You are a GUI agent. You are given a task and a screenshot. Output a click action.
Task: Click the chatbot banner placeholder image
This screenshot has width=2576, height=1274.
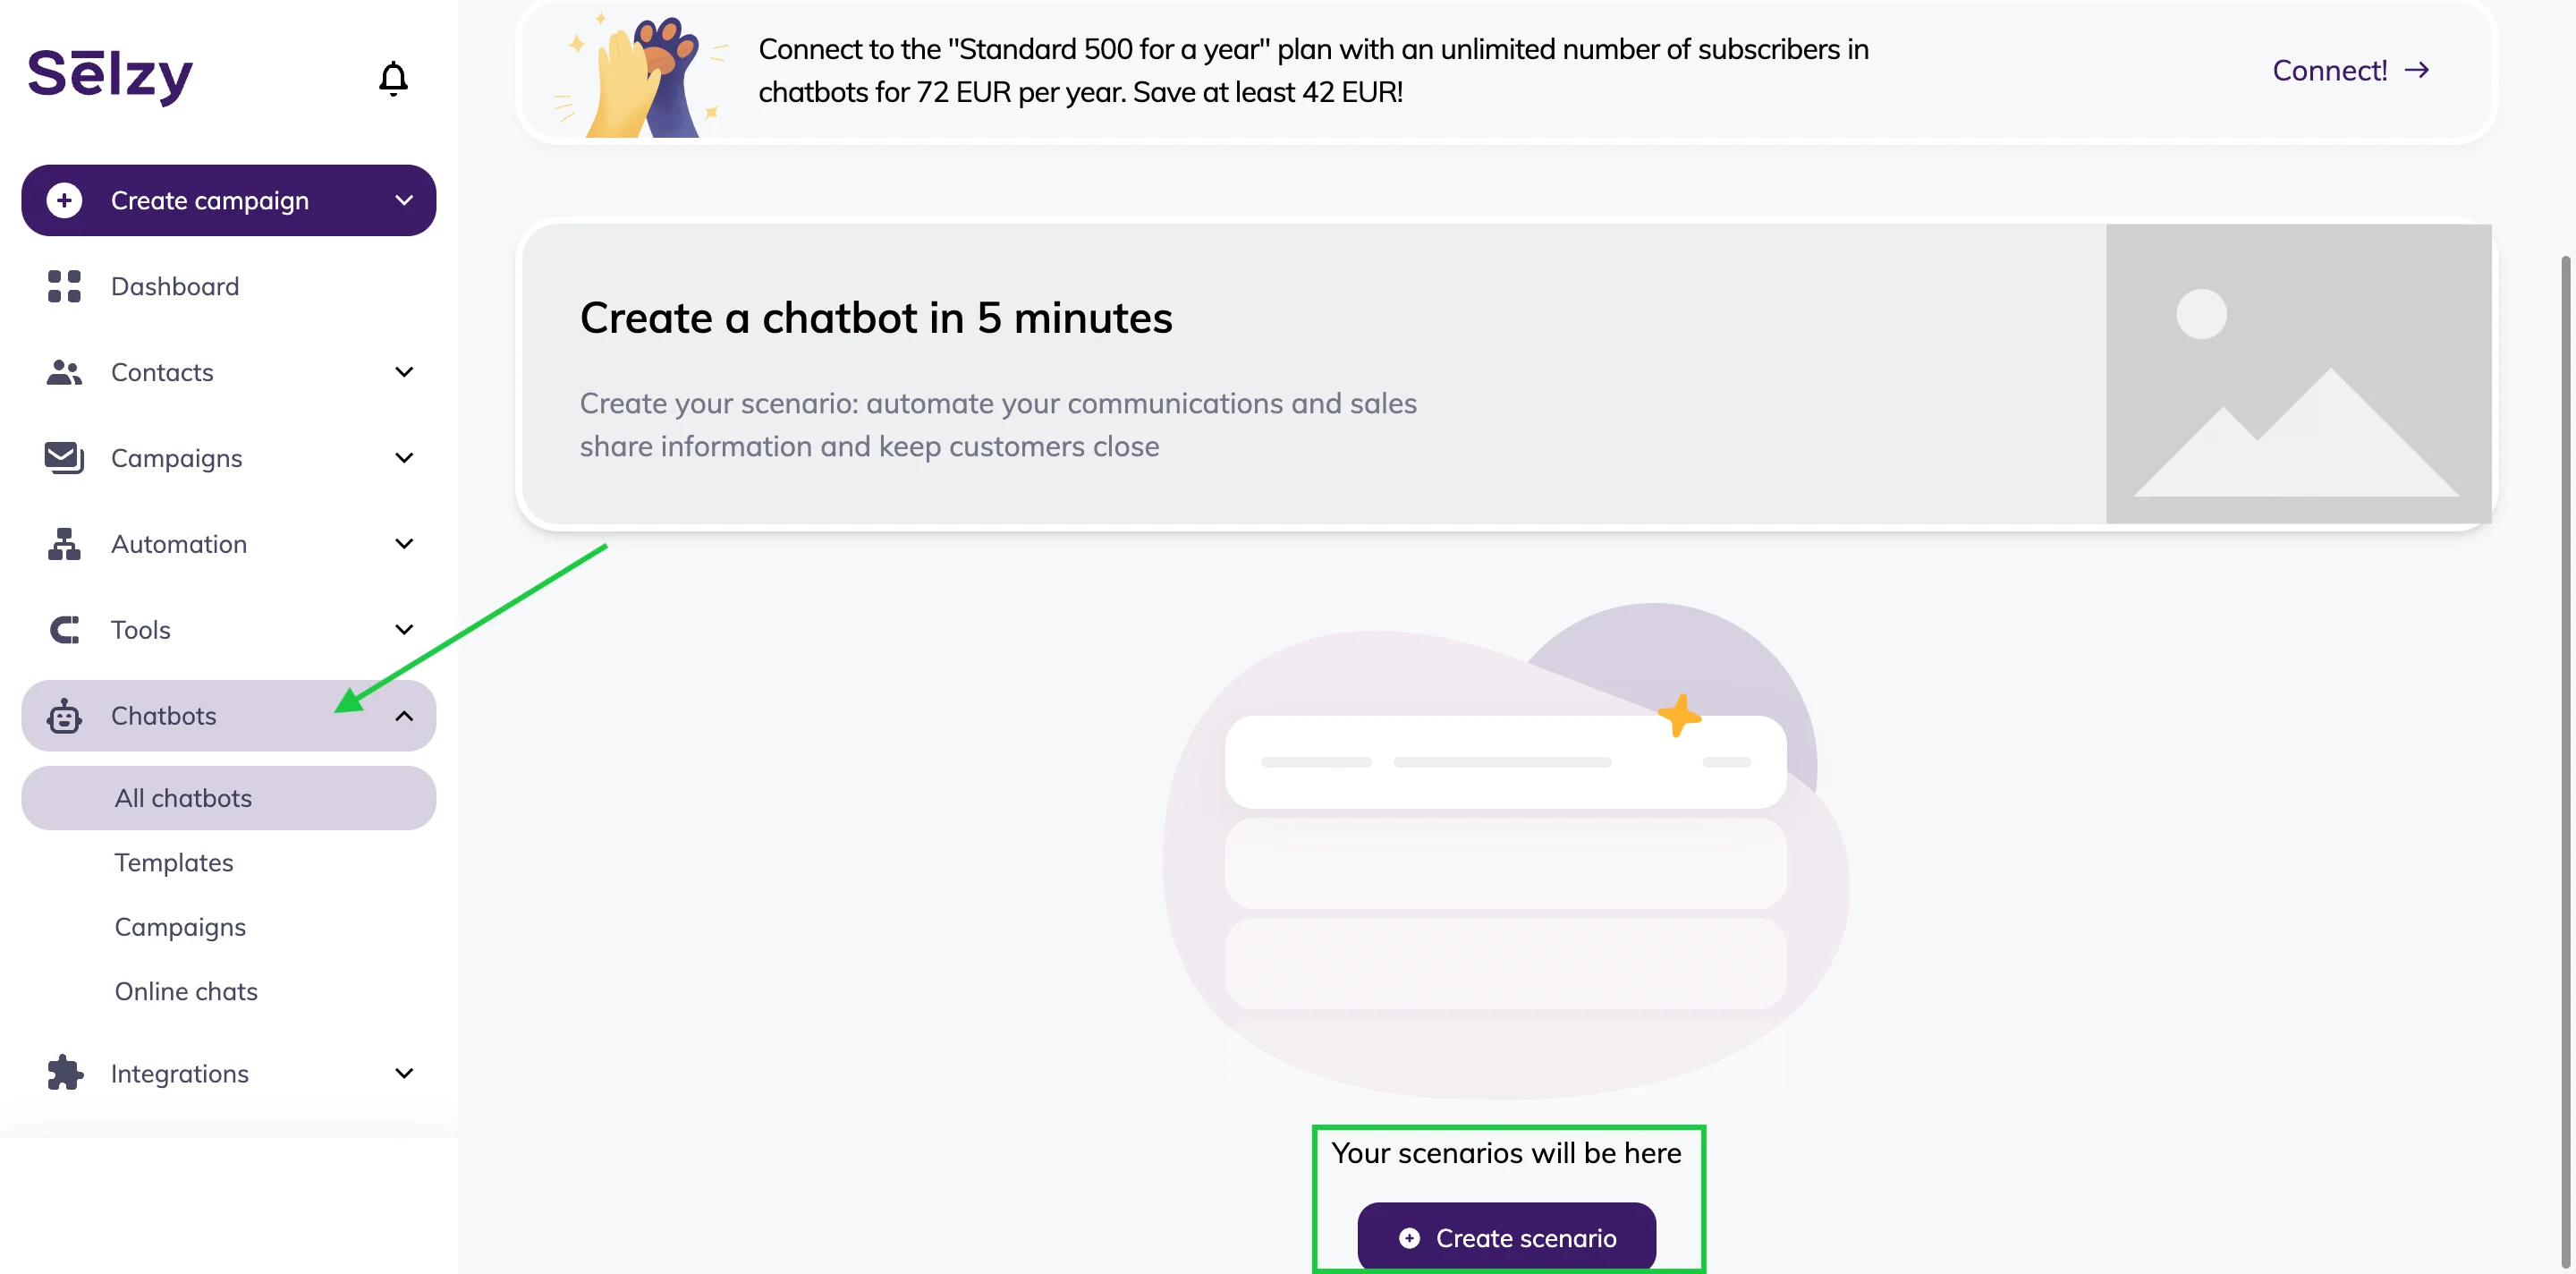(x=2297, y=373)
